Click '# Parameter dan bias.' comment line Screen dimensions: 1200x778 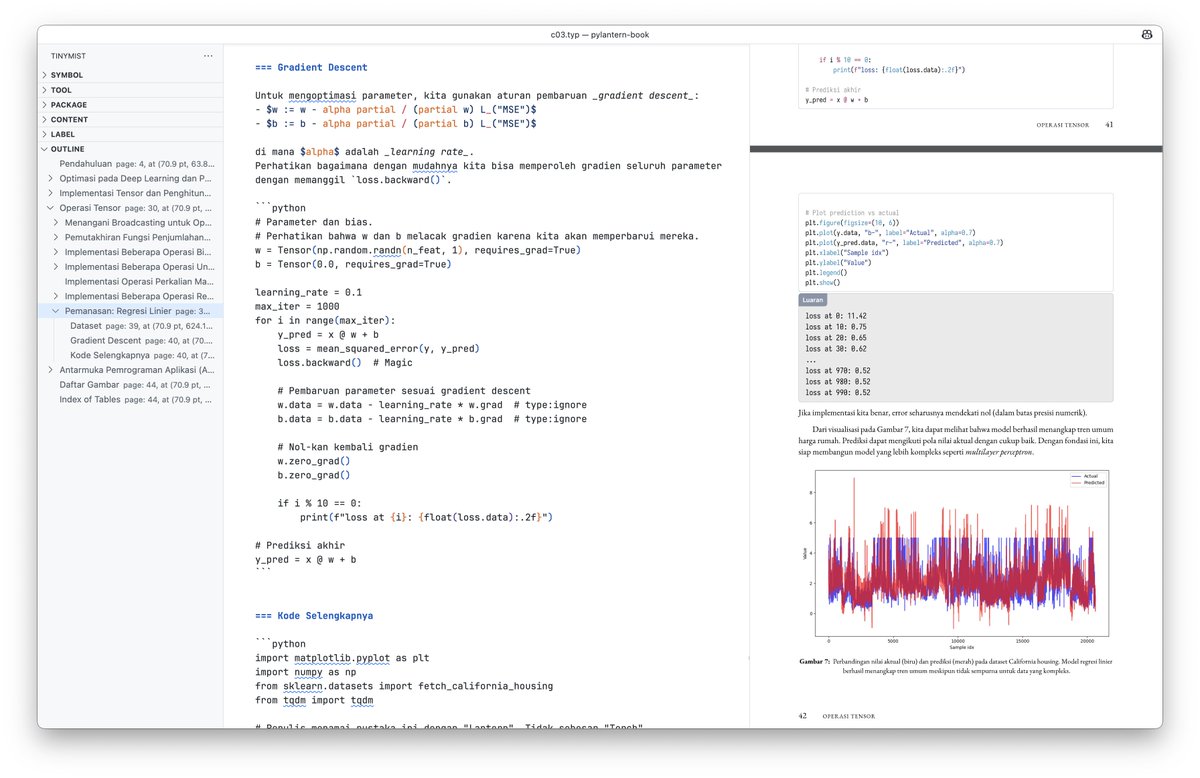(314, 222)
